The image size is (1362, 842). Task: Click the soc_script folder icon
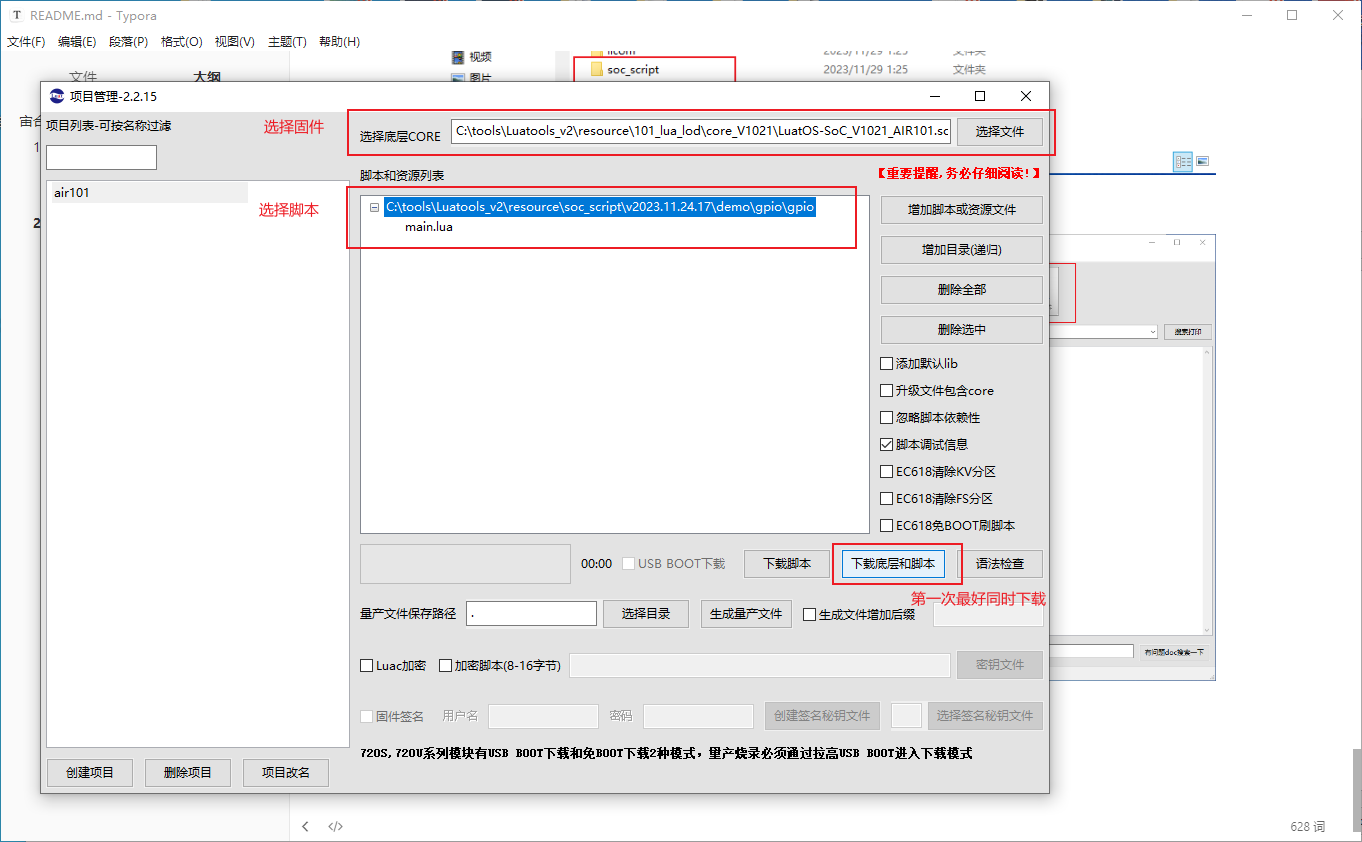(x=597, y=70)
